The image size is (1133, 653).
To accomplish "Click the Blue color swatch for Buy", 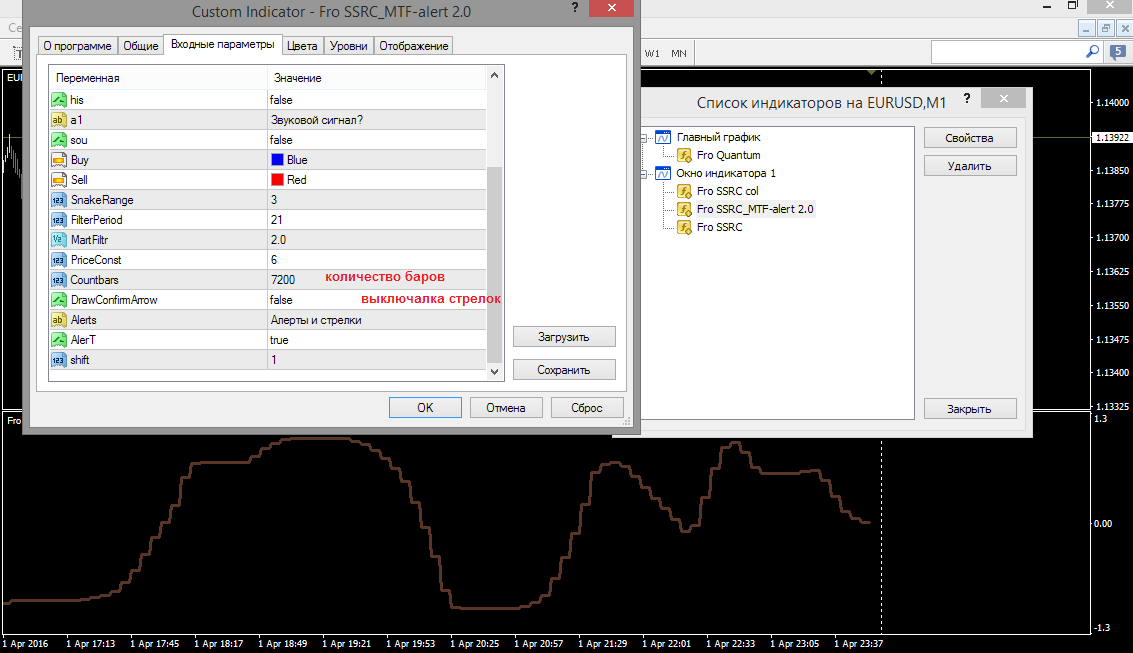I will tap(277, 160).
